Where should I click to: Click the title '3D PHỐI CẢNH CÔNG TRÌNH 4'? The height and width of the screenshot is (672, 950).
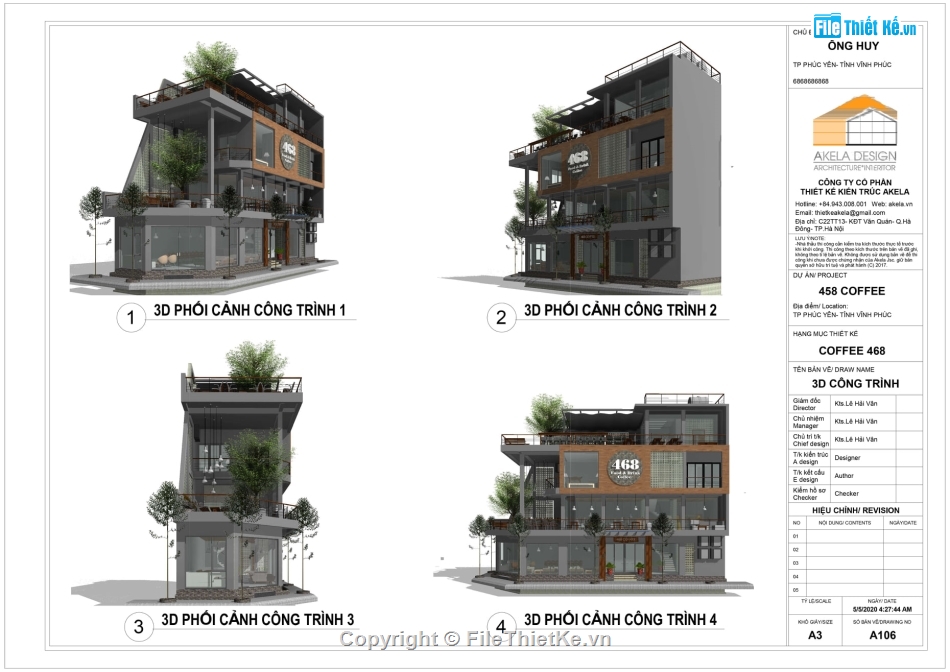click(x=620, y=619)
